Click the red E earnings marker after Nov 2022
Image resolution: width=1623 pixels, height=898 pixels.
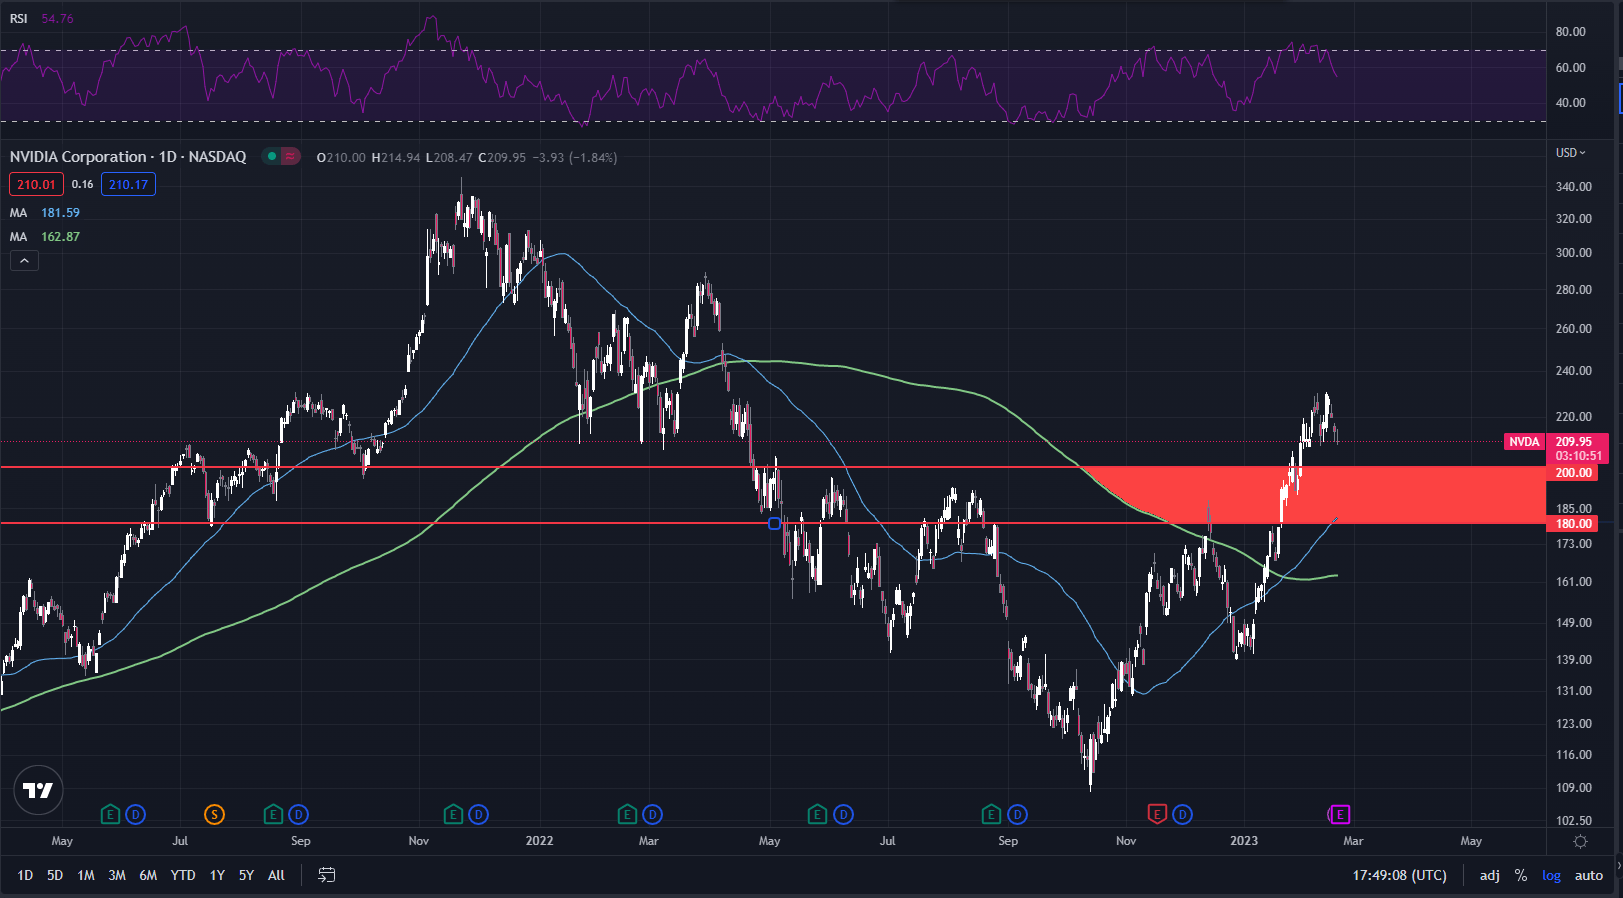click(1157, 815)
